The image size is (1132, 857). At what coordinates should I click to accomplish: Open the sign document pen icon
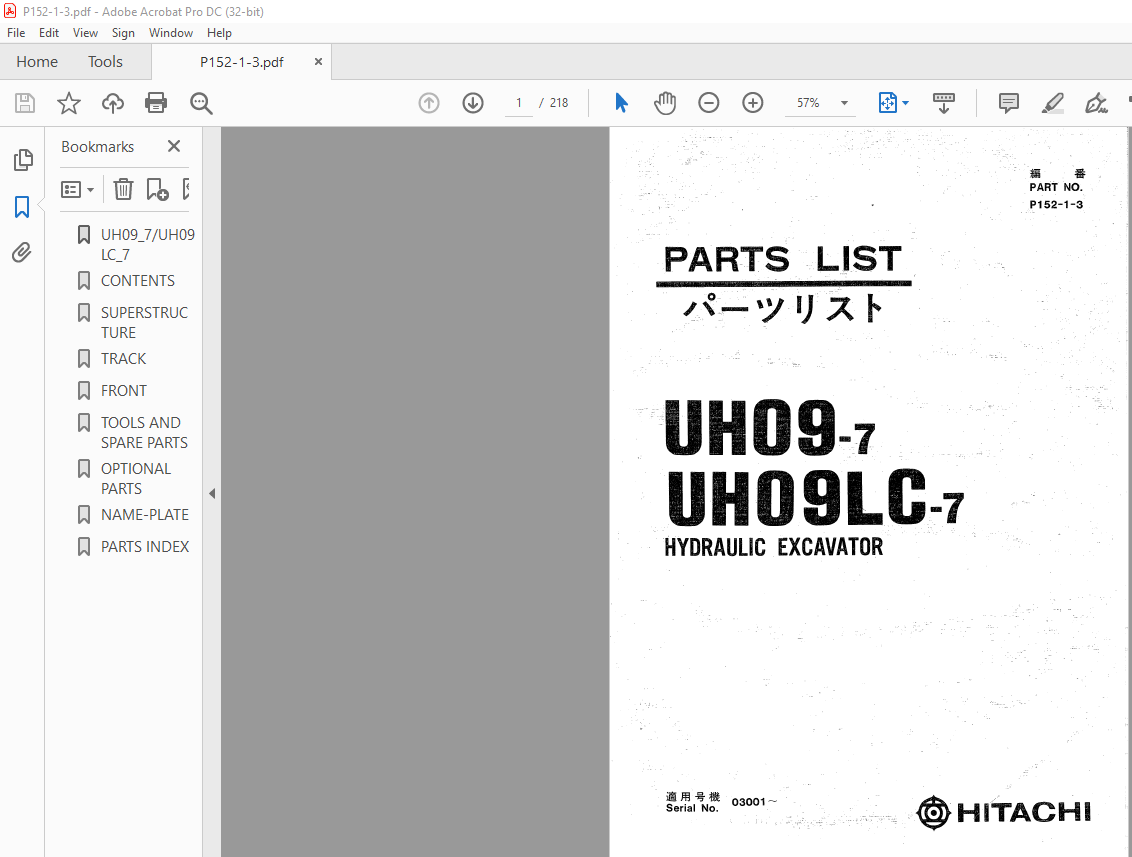point(1096,103)
